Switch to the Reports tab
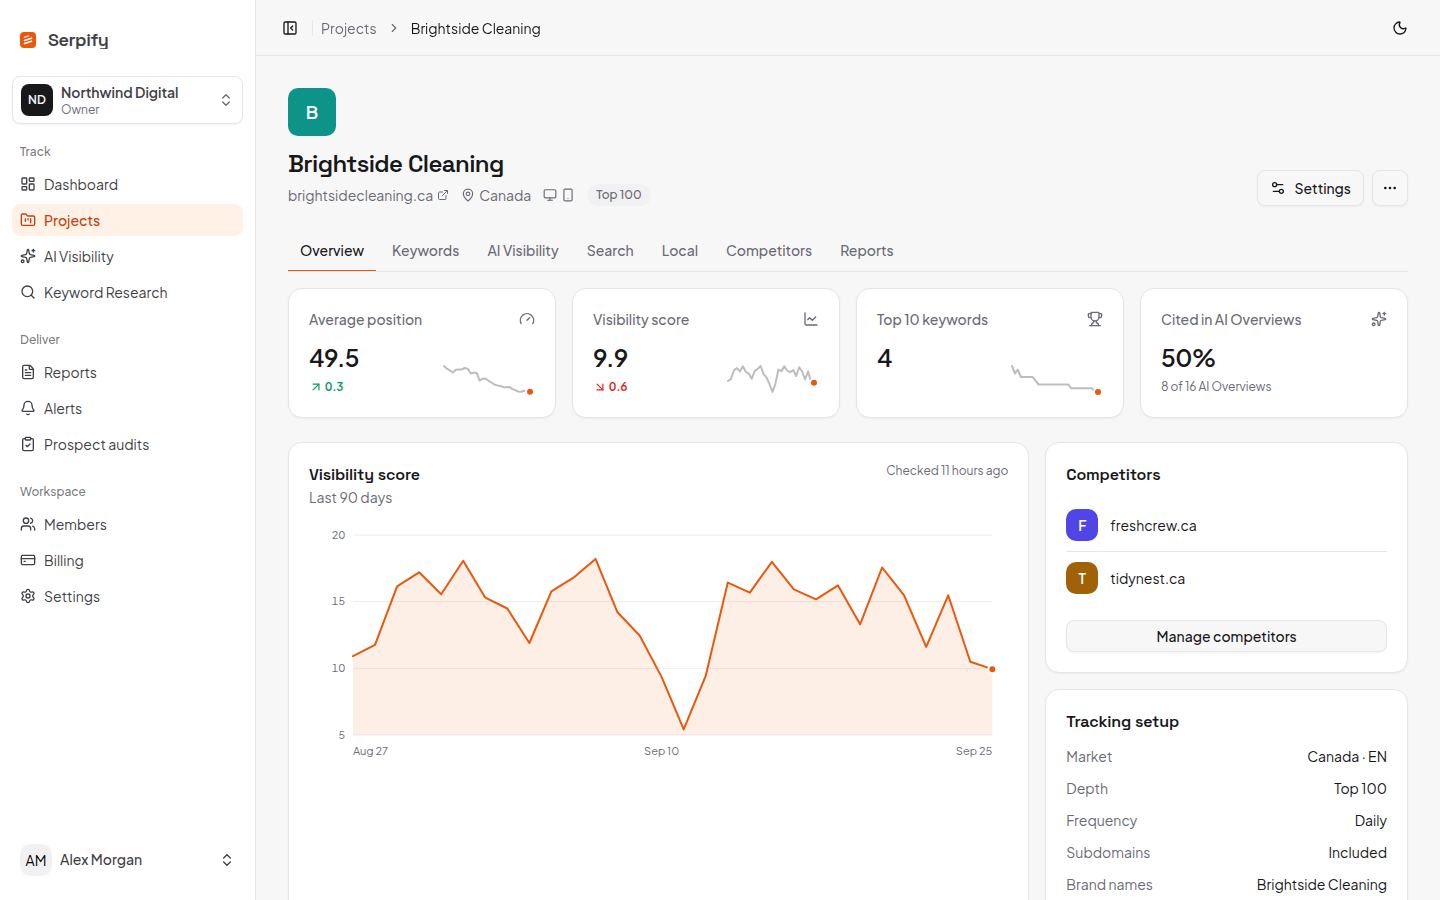This screenshot has width=1440, height=900. (867, 251)
